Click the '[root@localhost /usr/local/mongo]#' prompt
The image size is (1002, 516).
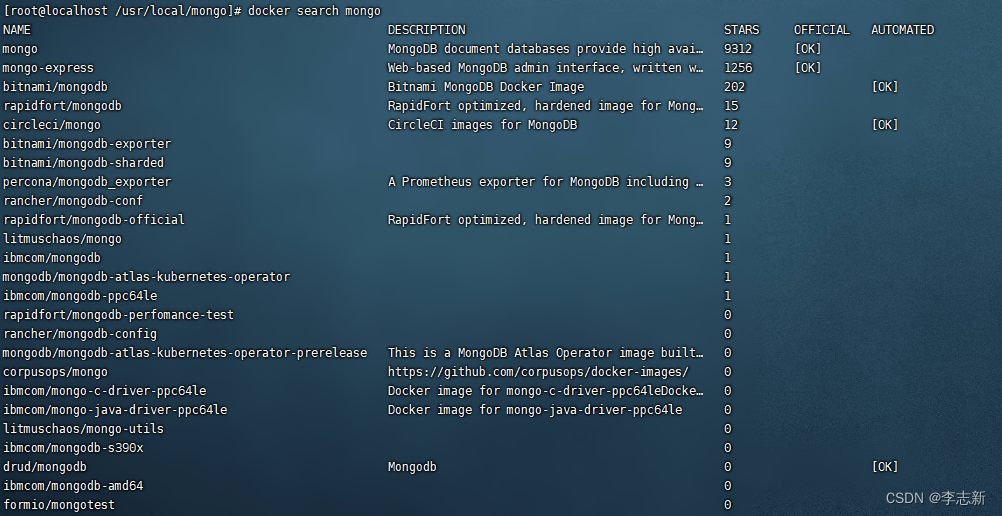[x=123, y=11]
